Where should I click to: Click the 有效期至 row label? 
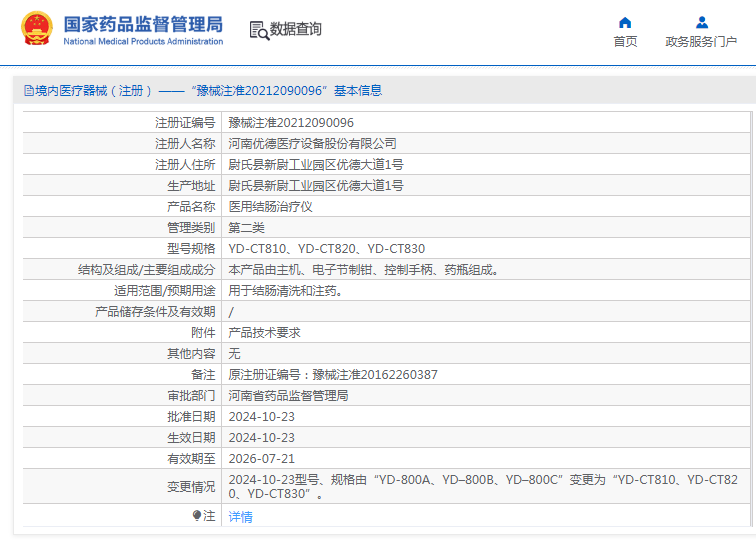click(191, 459)
